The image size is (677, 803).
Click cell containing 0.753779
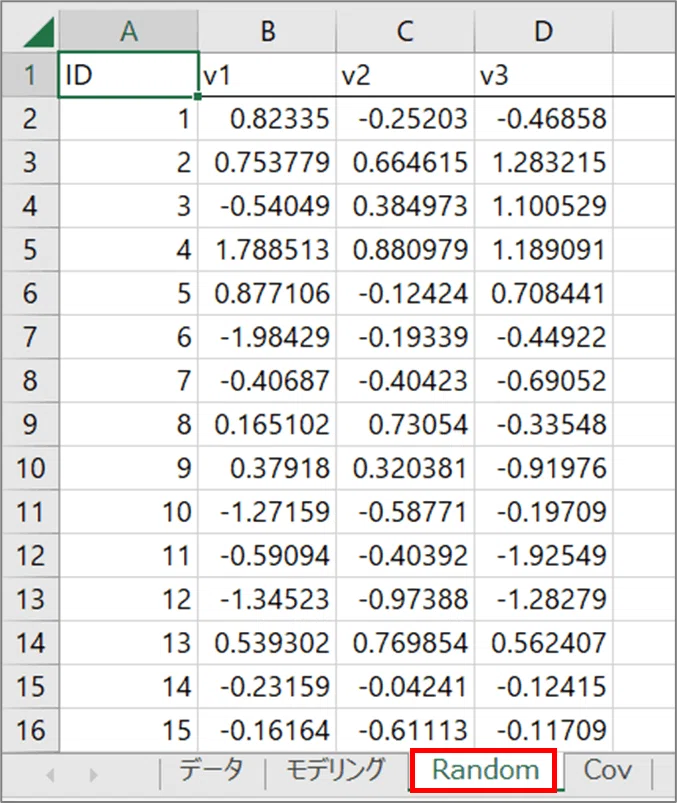click(267, 162)
